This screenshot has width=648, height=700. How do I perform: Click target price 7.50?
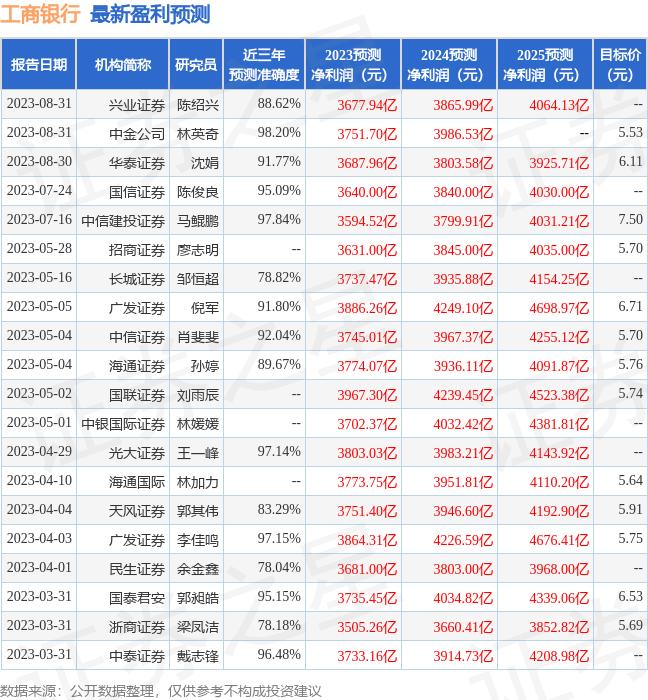631,220
